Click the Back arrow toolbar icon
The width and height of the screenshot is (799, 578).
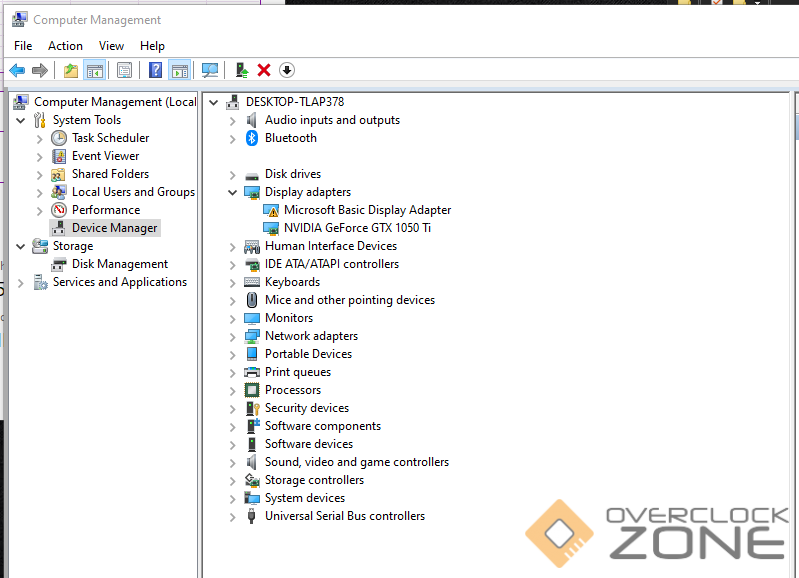(17, 70)
